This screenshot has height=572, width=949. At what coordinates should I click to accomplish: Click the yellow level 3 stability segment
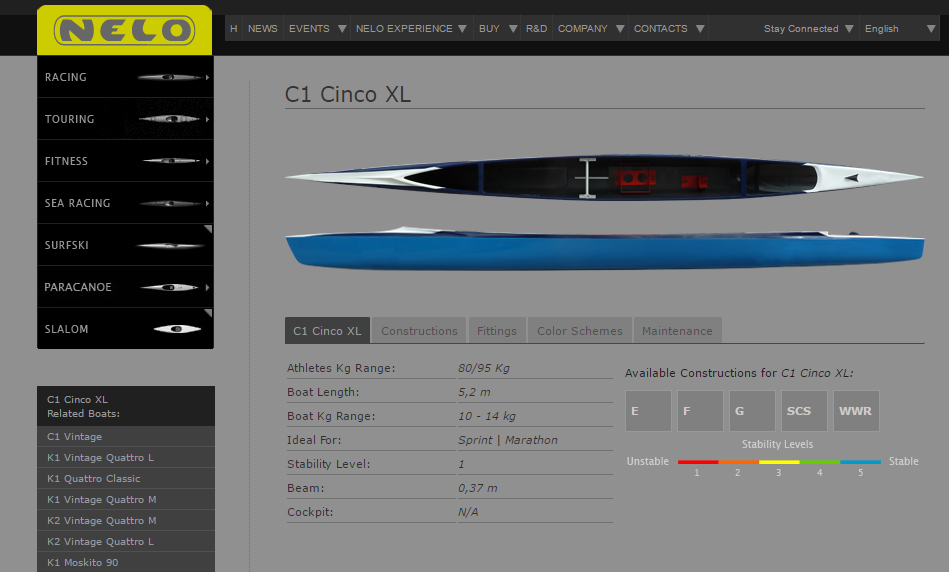[x=780, y=462]
